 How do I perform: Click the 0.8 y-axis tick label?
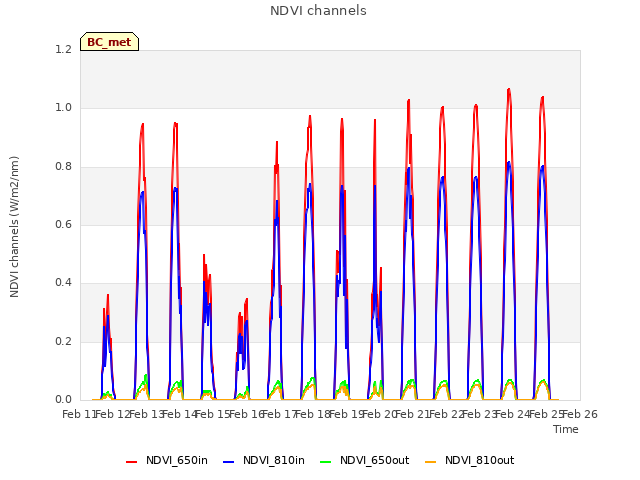(63, 166)
